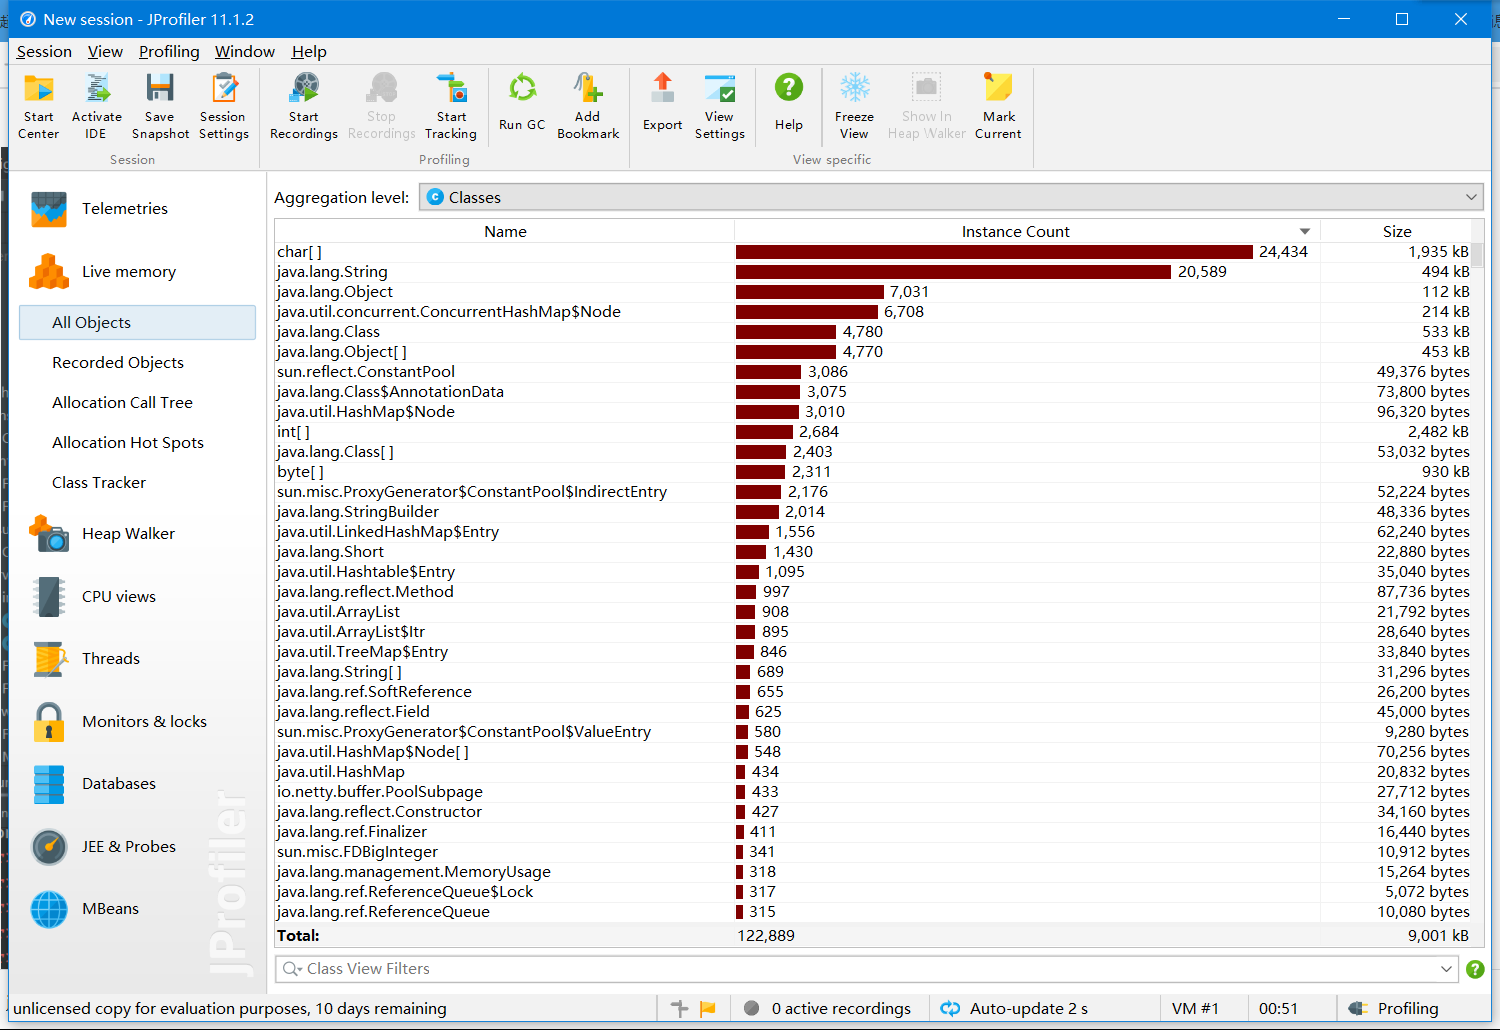The width and height of the screenshot is (1500, 1030).
Task: Run garbage collection with Run GC
Action: pos(522,103)
